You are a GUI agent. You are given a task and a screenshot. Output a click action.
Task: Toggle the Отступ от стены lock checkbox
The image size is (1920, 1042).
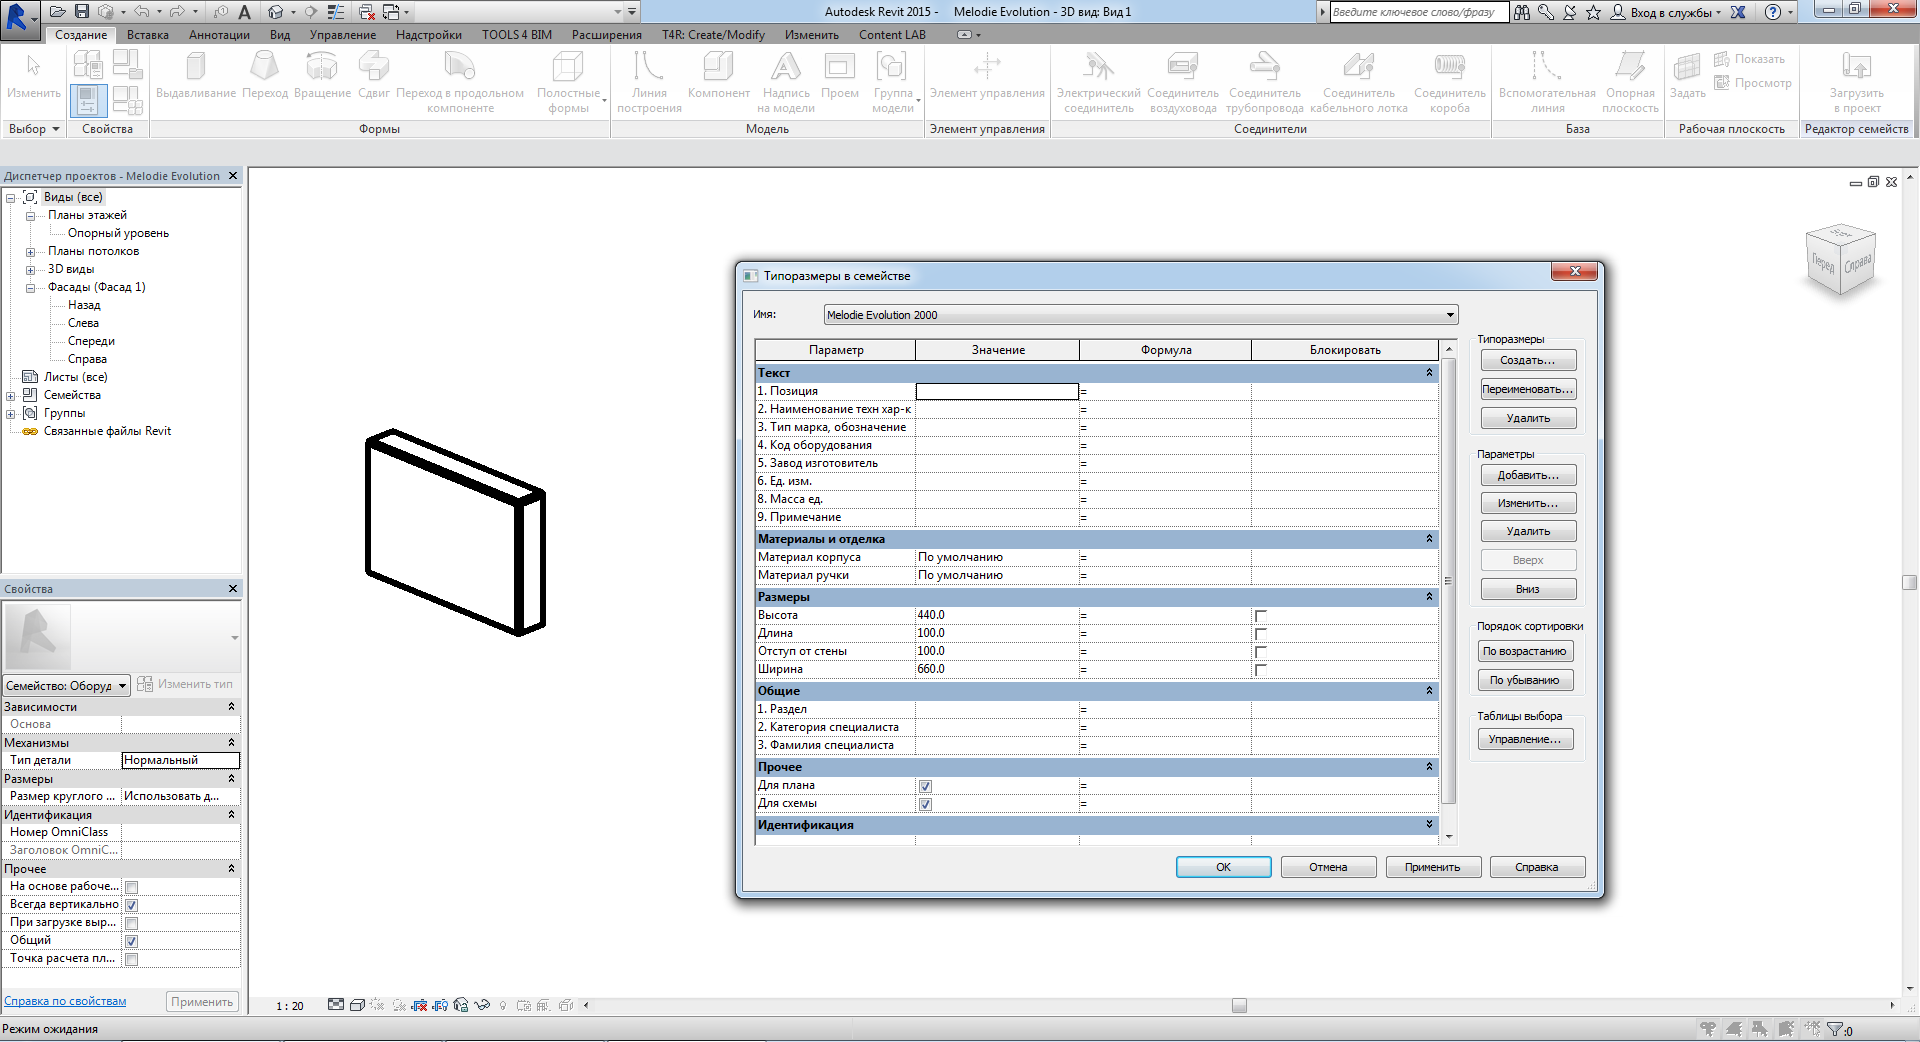(x=1261, y=652)
